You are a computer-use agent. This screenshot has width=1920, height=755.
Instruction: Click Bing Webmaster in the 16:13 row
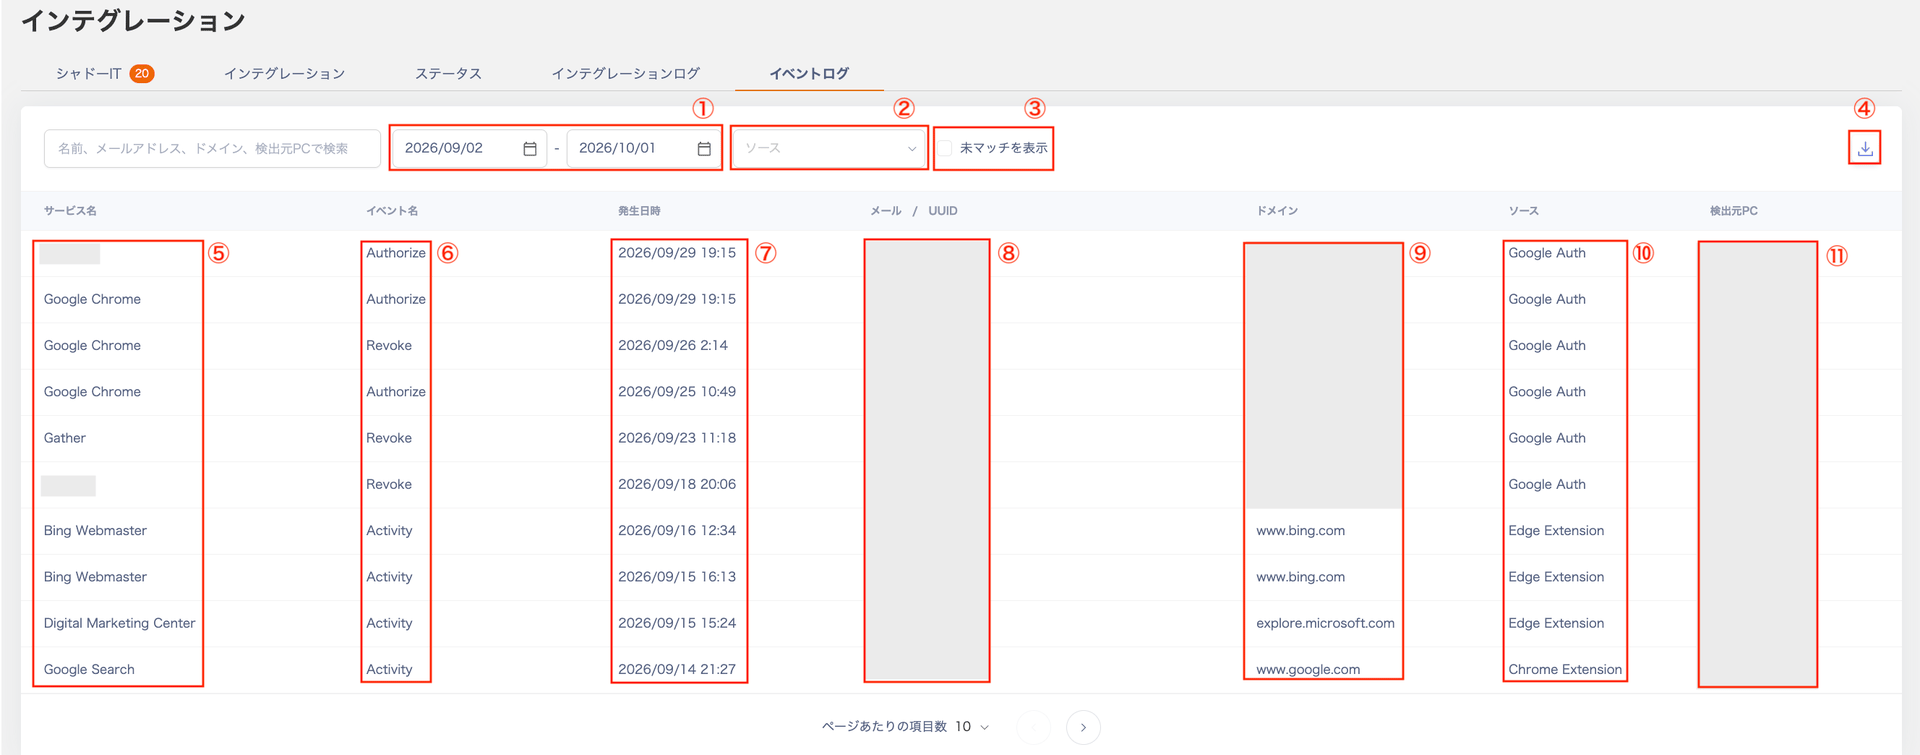pyautogui.click(x=95, y=577)
